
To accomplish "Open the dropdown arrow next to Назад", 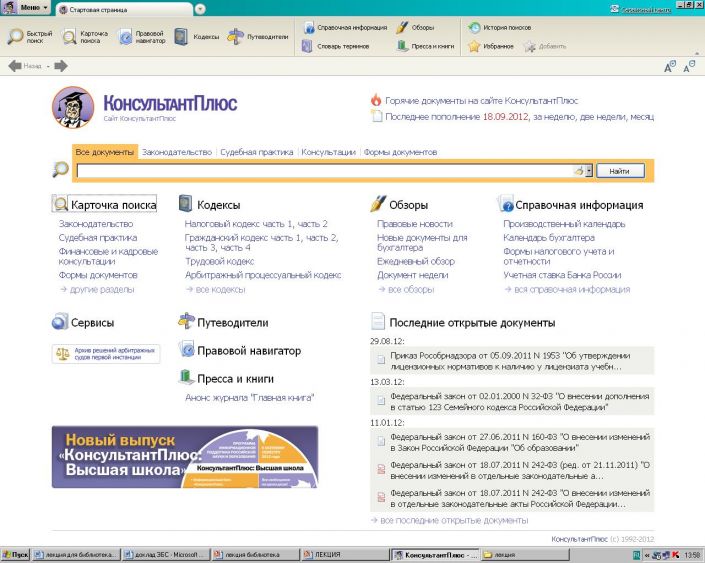I will [48, 67].
